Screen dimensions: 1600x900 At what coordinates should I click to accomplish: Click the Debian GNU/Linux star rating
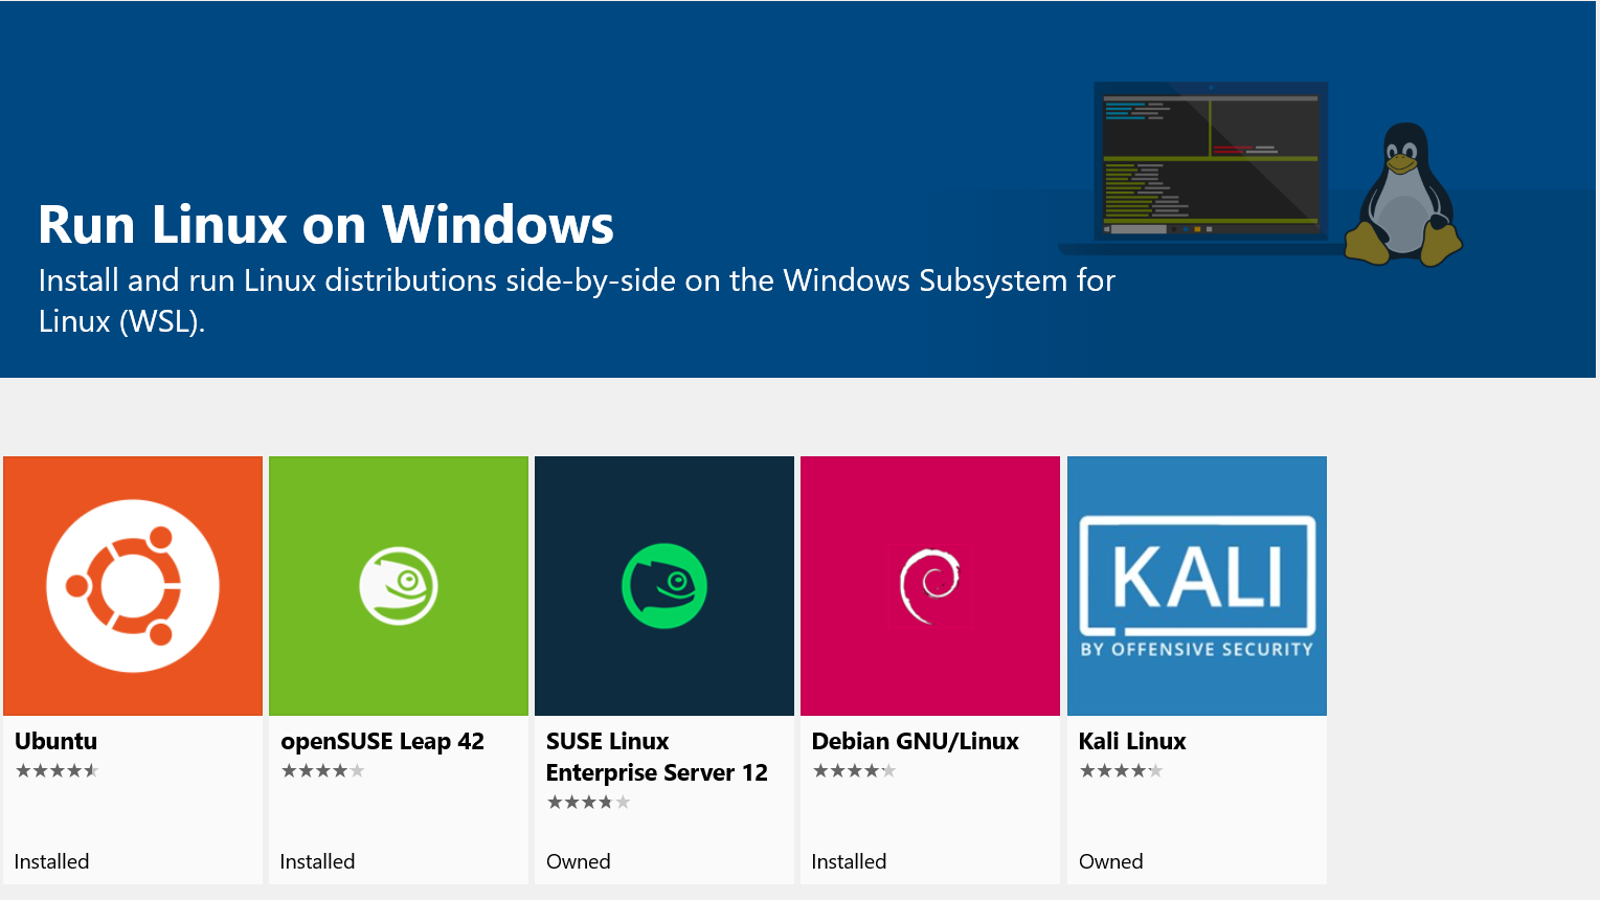(854, 771)
